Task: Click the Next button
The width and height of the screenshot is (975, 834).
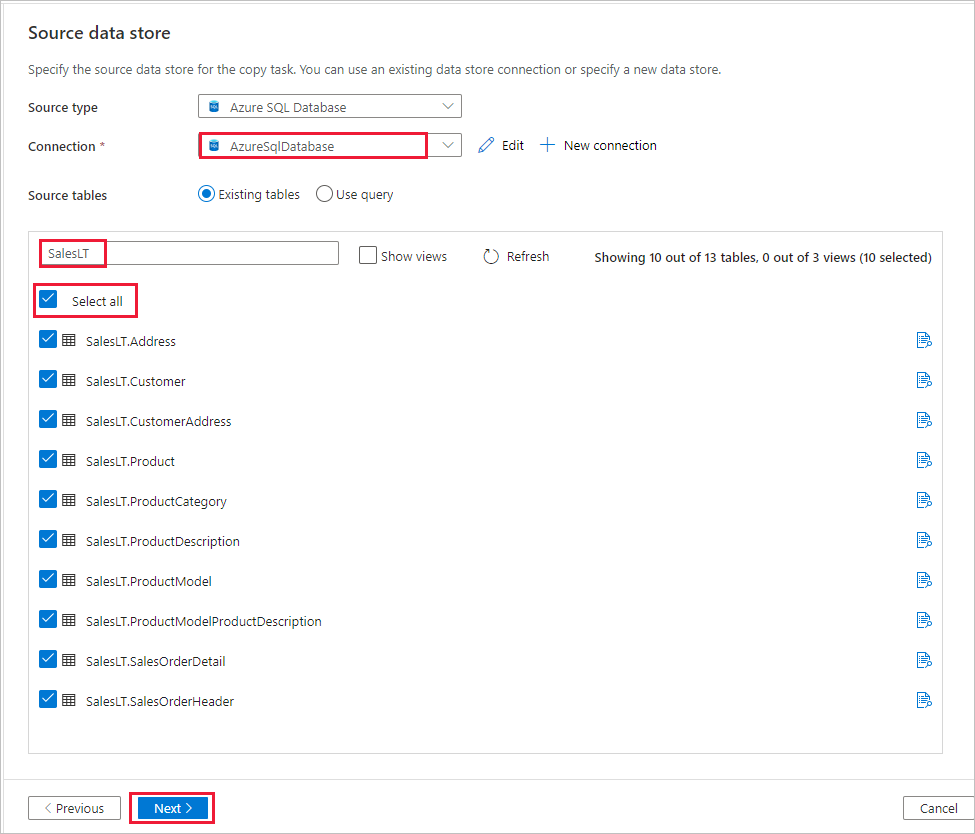Action: point(170,807)
